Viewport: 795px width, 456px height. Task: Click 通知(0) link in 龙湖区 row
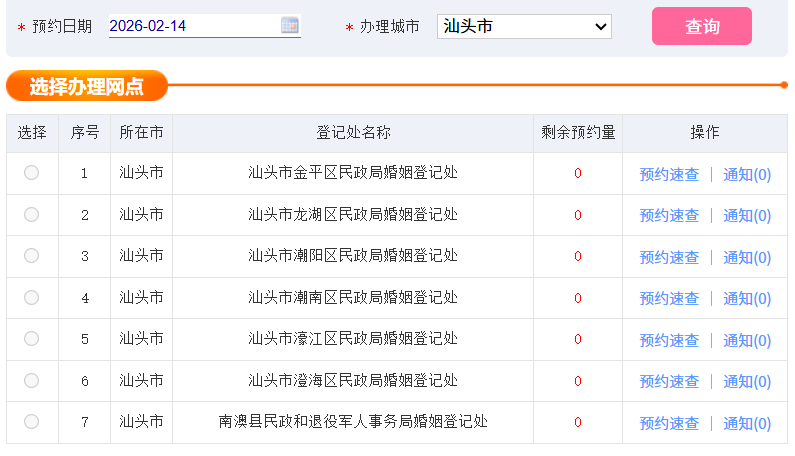tap(747, 216)
